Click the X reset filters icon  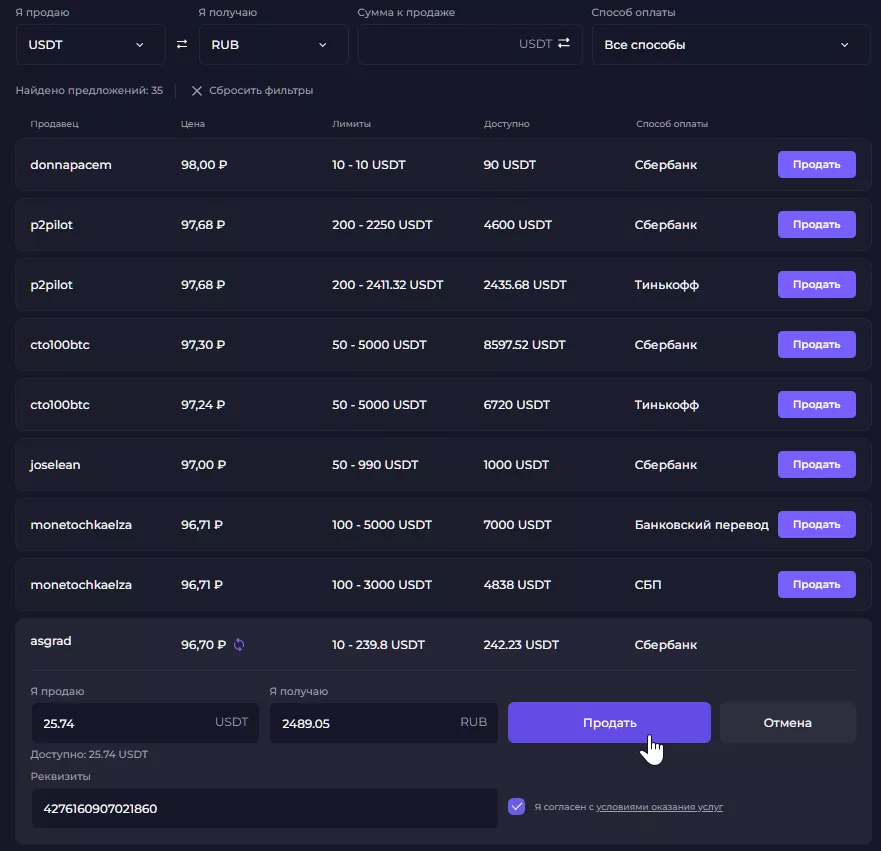(197, 91)
